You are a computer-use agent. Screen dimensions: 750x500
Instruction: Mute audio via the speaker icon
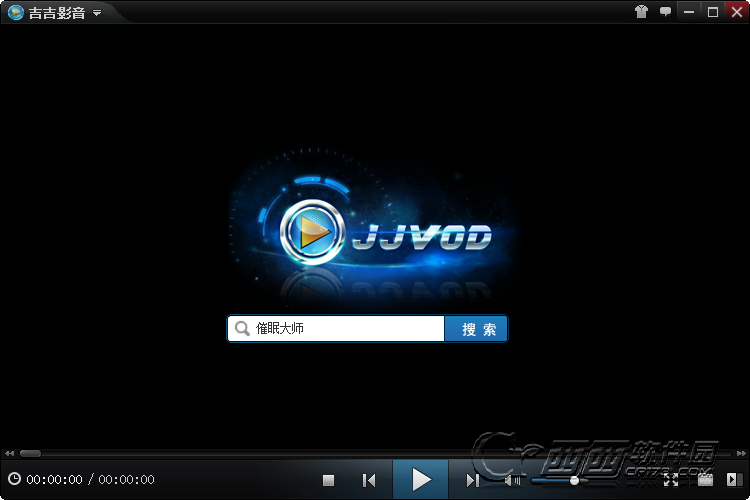(512, 480)
